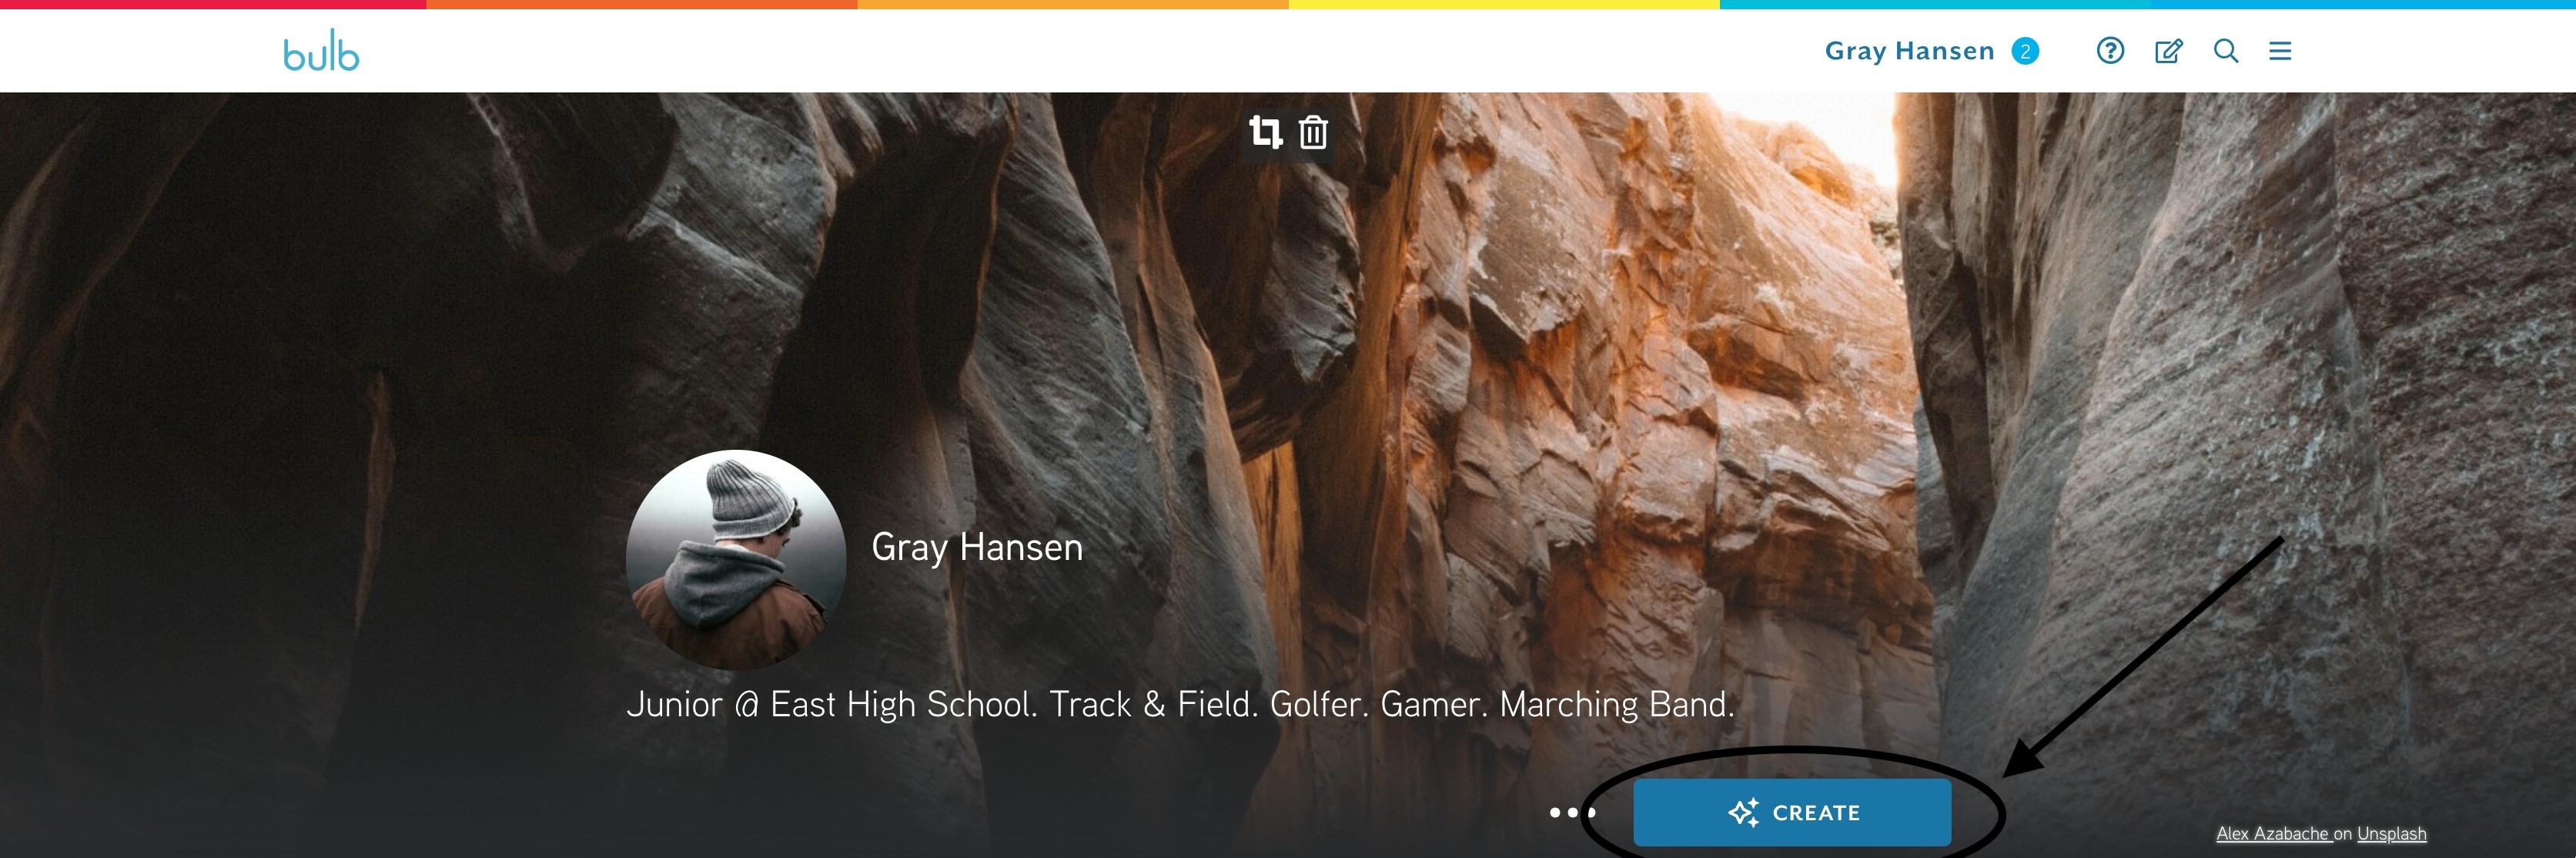Click the bio text starting with Junior
This screenshot has height=858, width=2576.
tap(1180, 704)
